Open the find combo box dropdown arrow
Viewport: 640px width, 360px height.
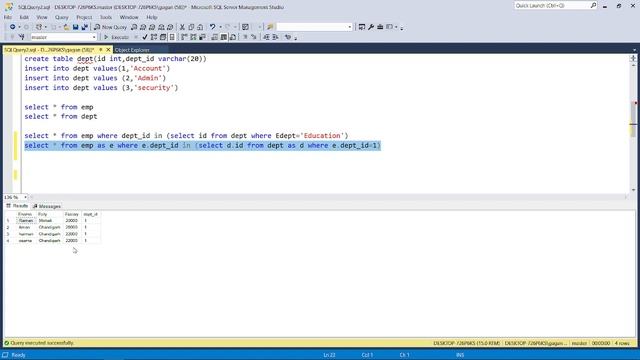pos(350,27)
